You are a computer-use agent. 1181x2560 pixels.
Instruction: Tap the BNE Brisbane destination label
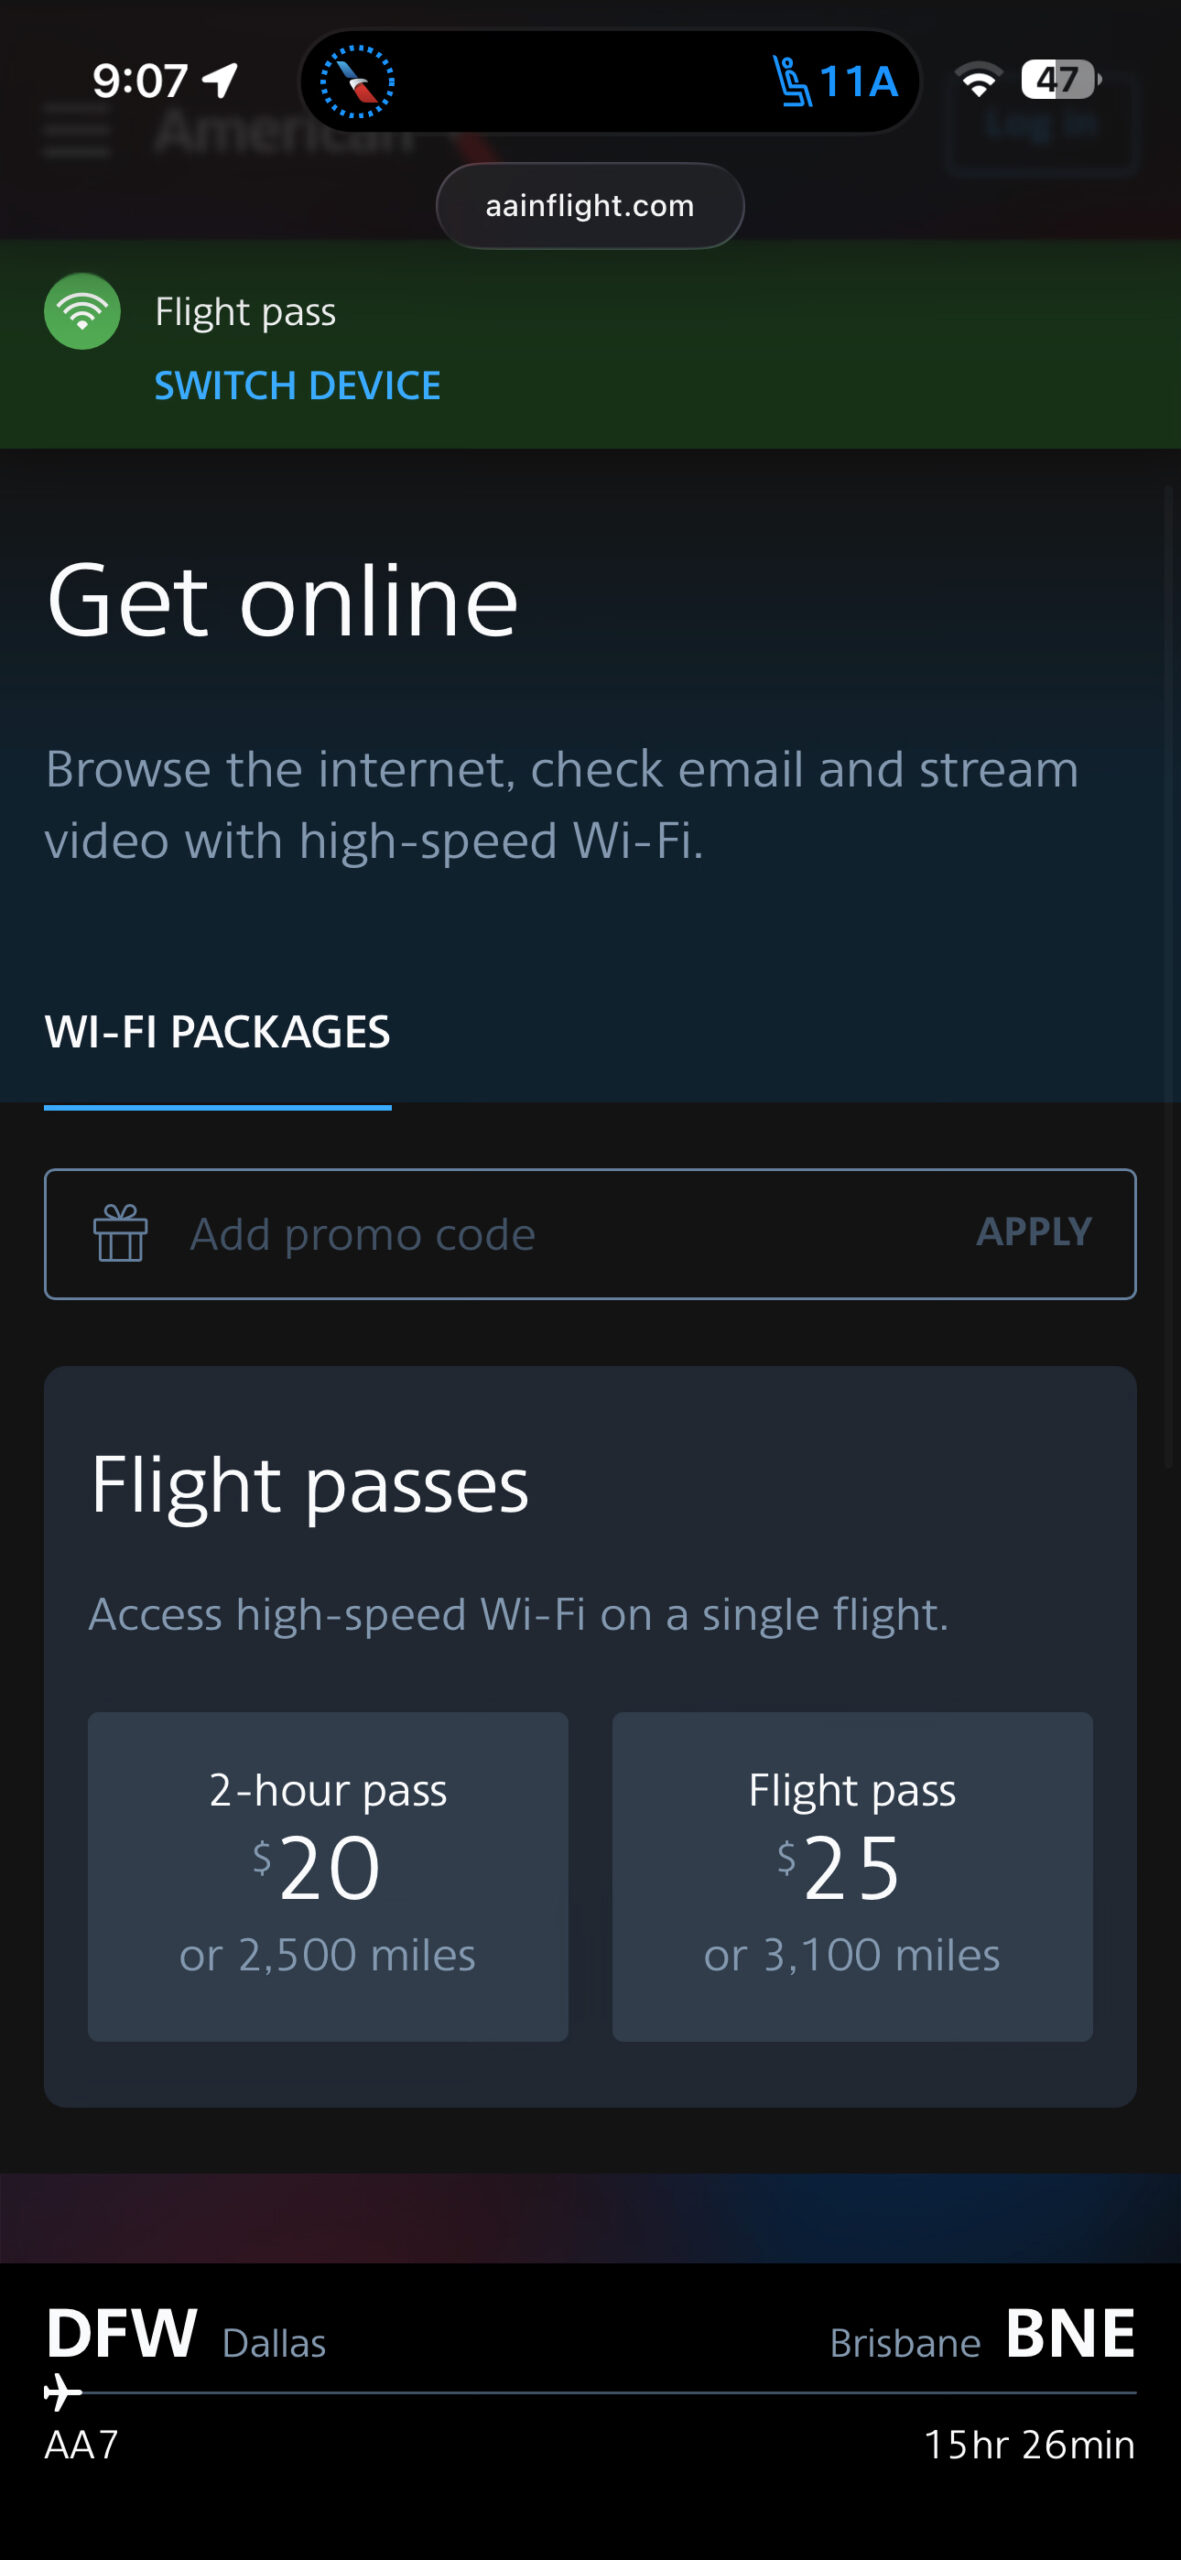1068,2334
